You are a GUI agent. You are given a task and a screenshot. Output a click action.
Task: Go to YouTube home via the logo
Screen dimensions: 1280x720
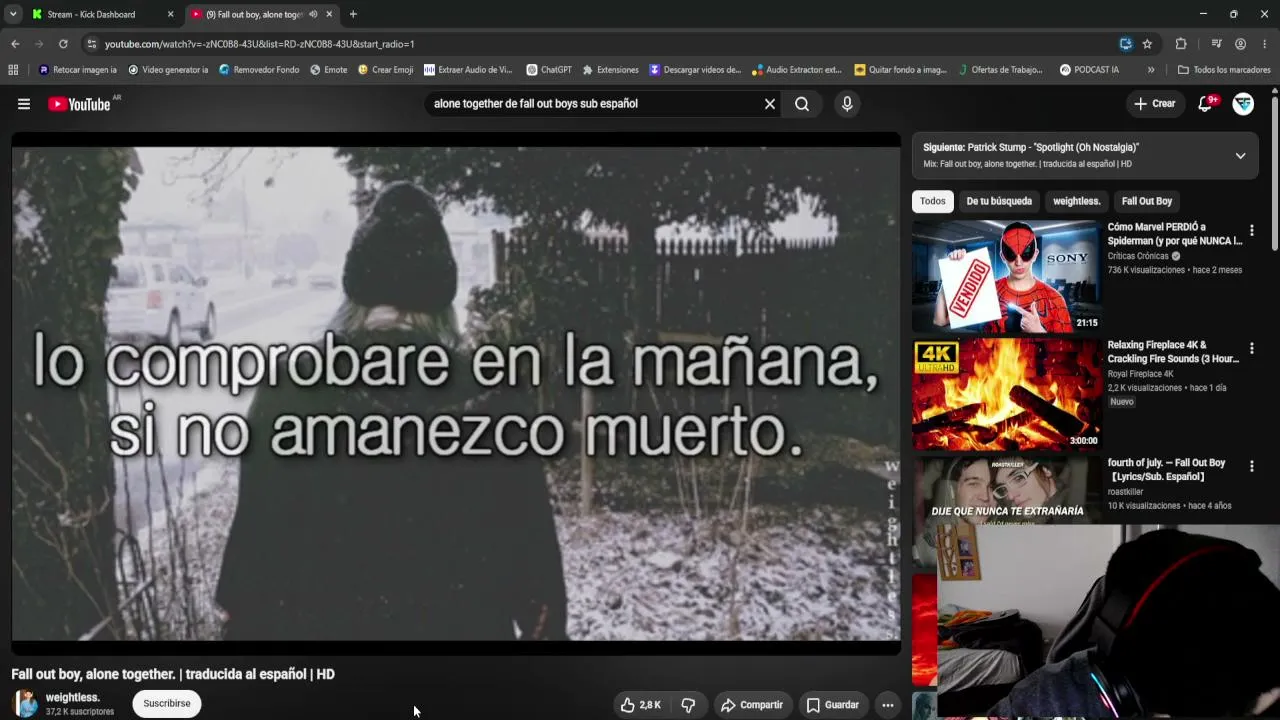coord(79,104)
